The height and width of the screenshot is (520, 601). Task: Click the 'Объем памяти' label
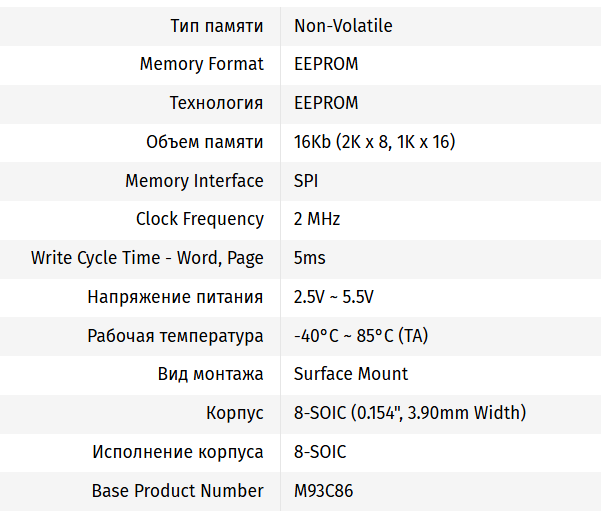(205, 142)
